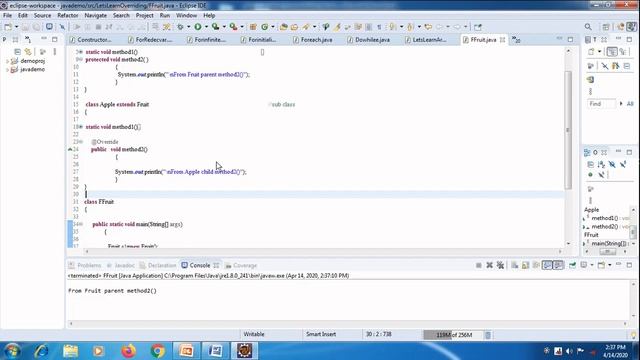Click the gray Terminate square in Console
Viewport: 640px width, 360px height.
click(x=478, y=265)
